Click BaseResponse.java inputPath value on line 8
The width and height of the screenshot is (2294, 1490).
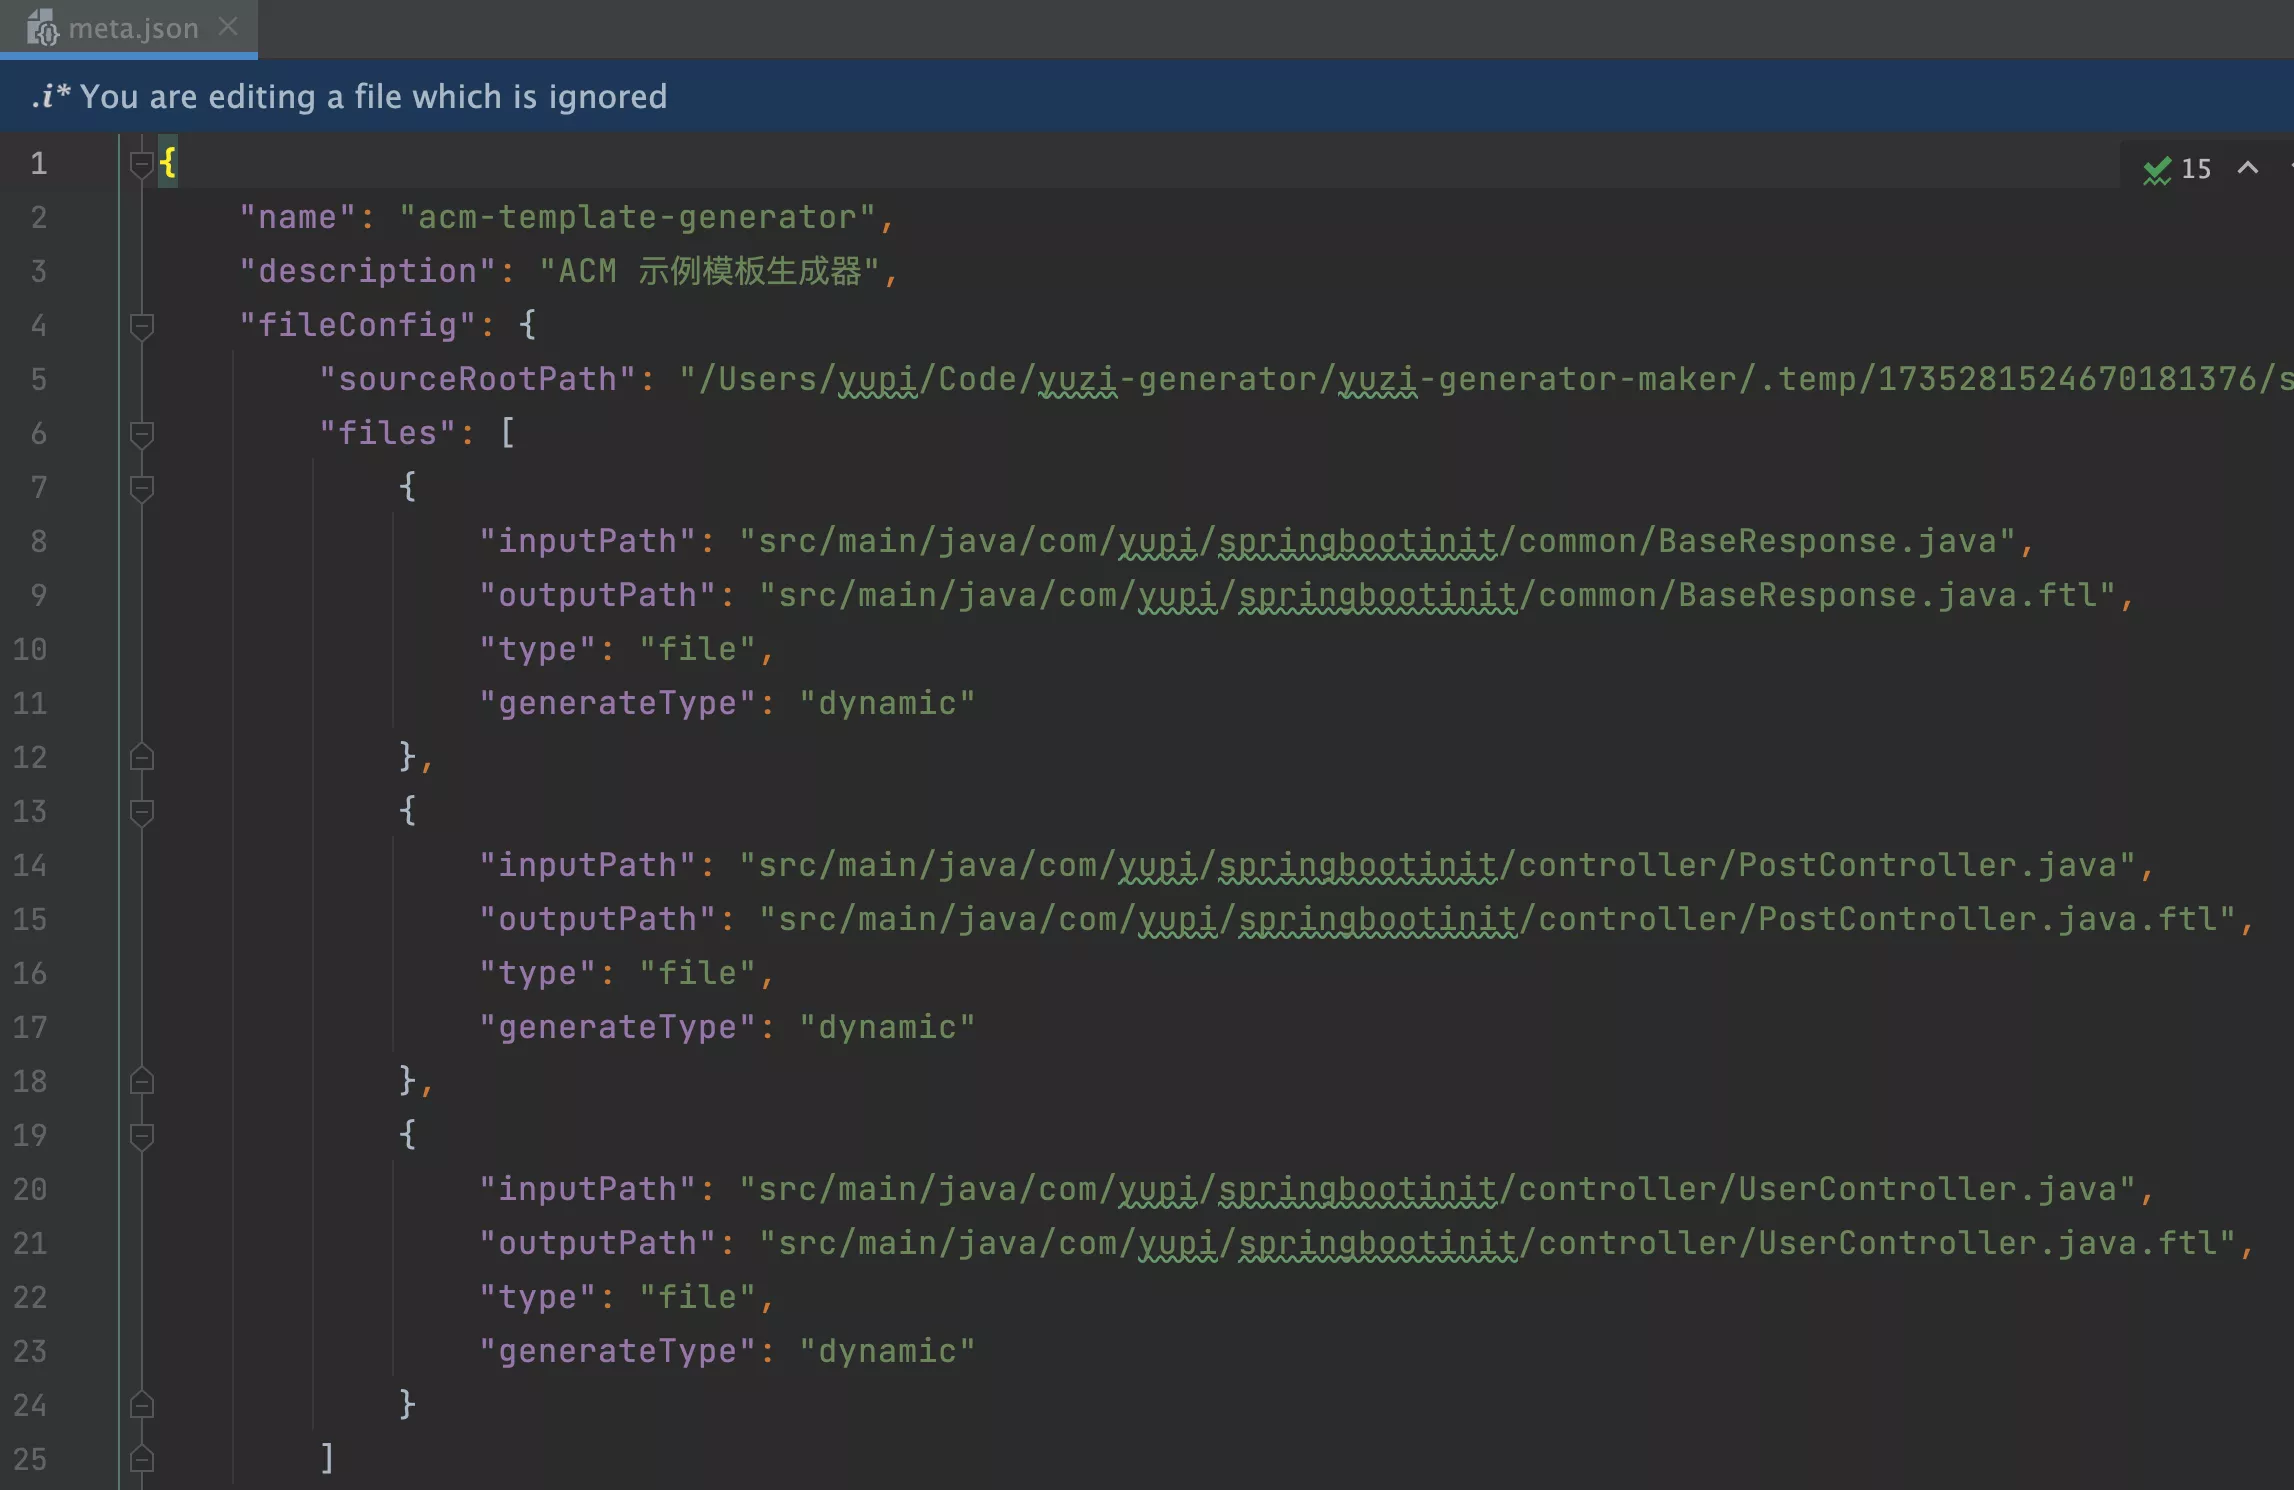[x=1377, y=541]
